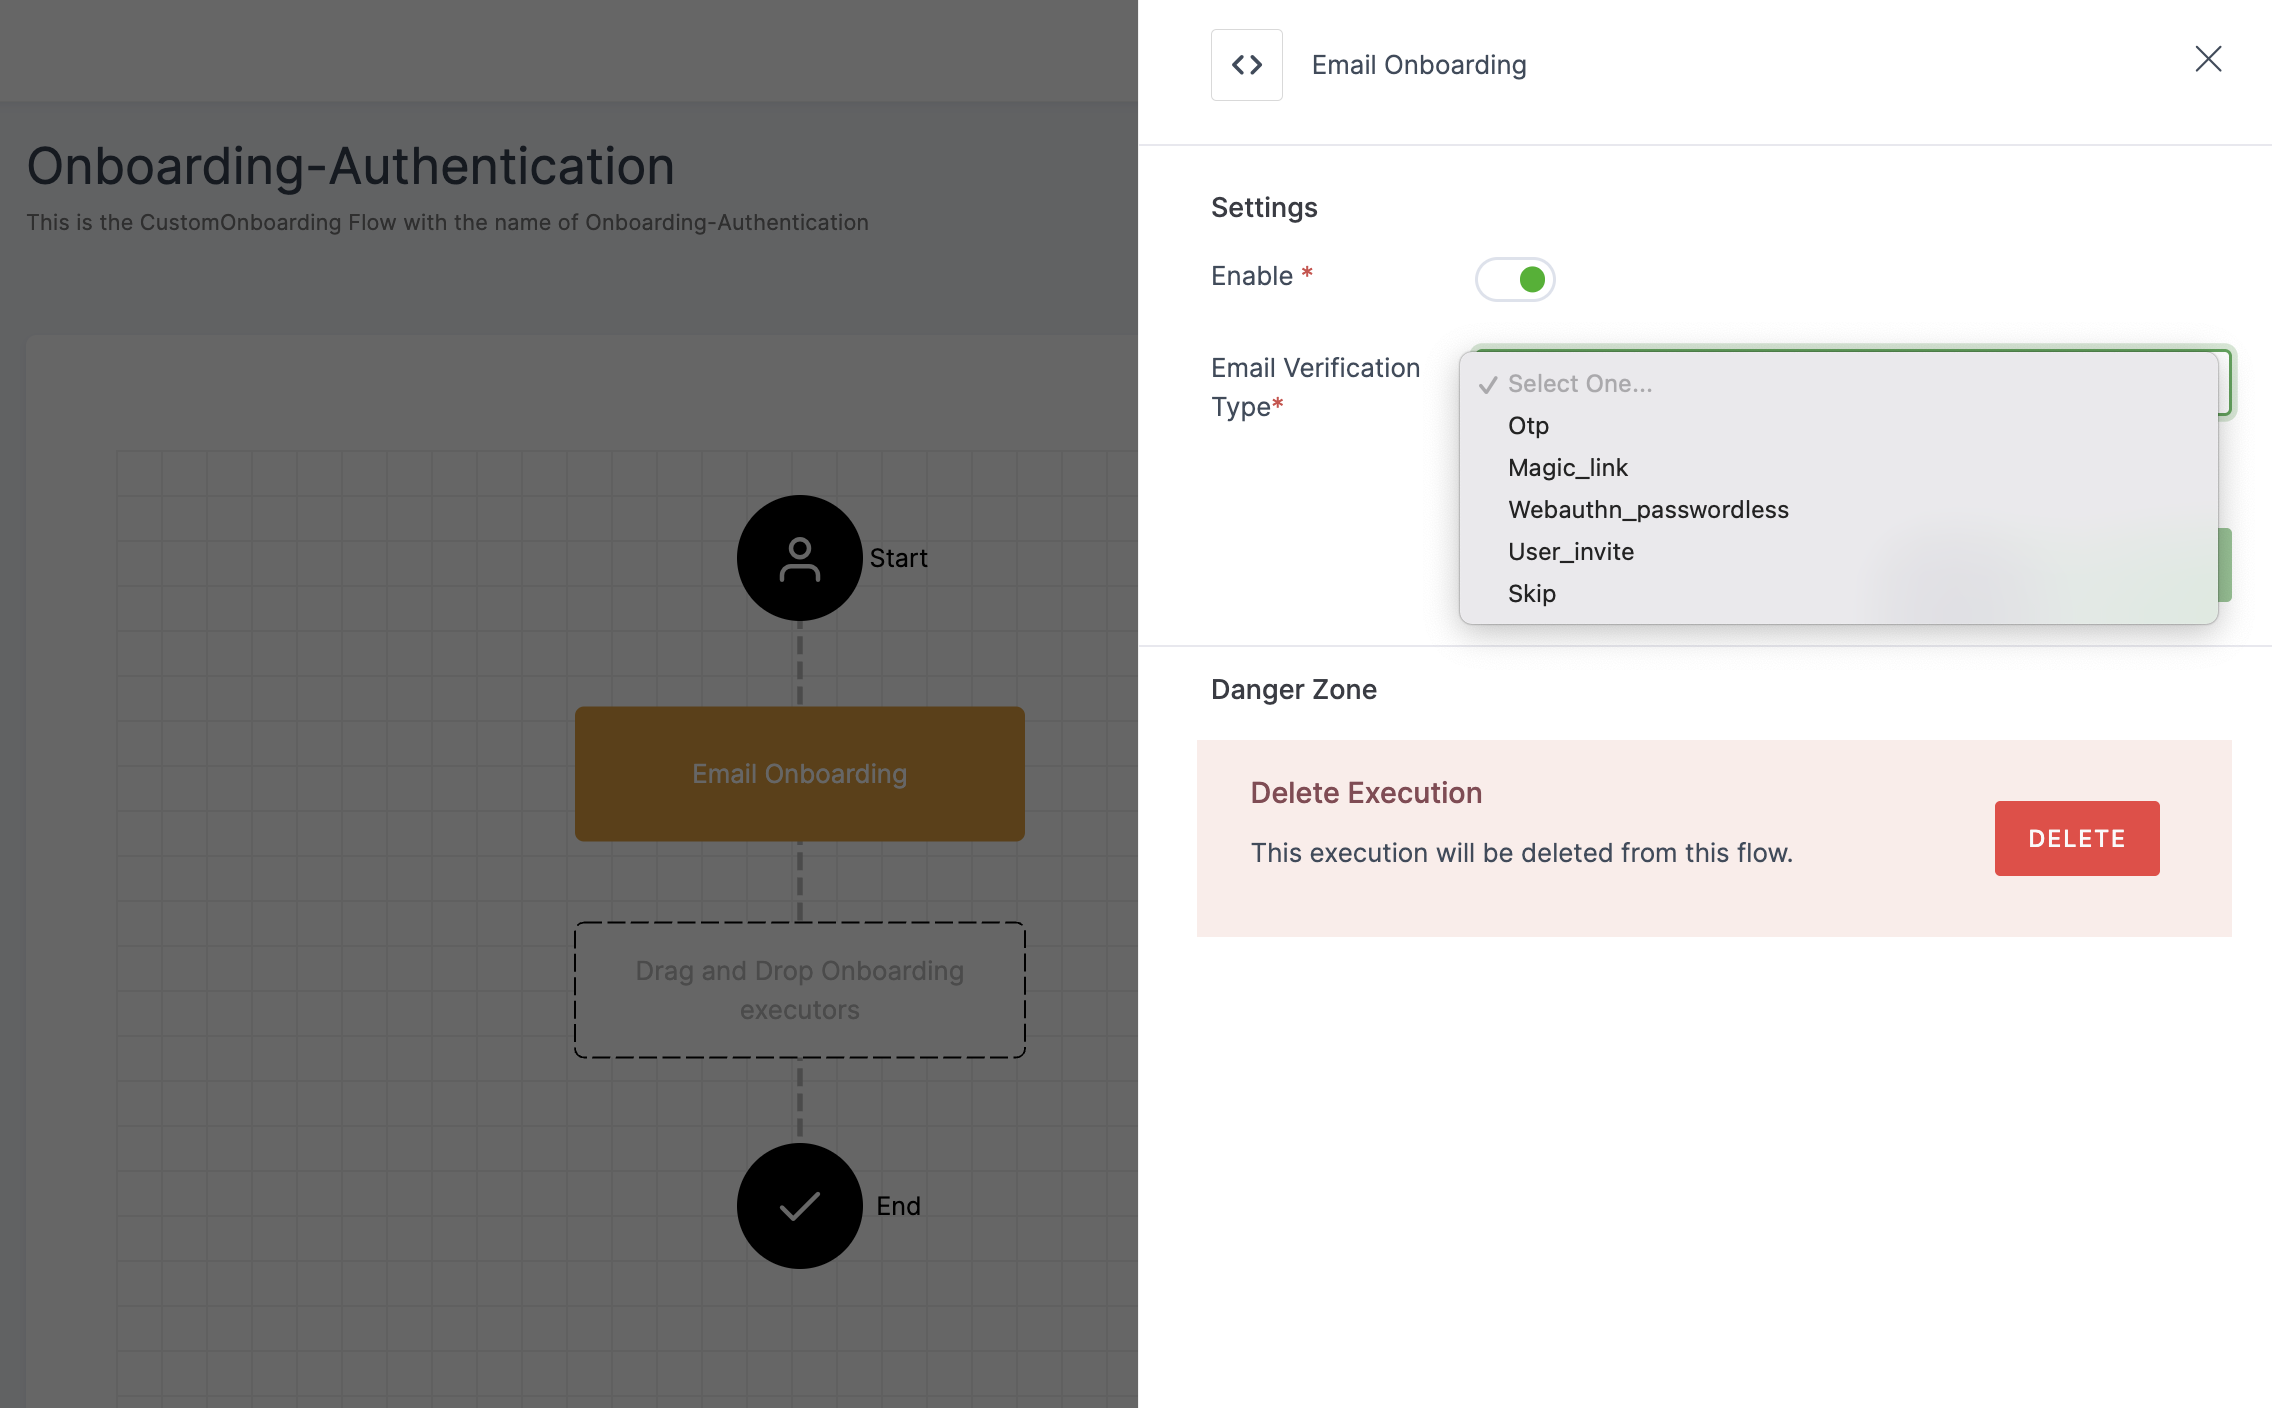Click the 'This execution will be deleted' text
The width and height of the screenshot is (2272, 1408).
1521,853
